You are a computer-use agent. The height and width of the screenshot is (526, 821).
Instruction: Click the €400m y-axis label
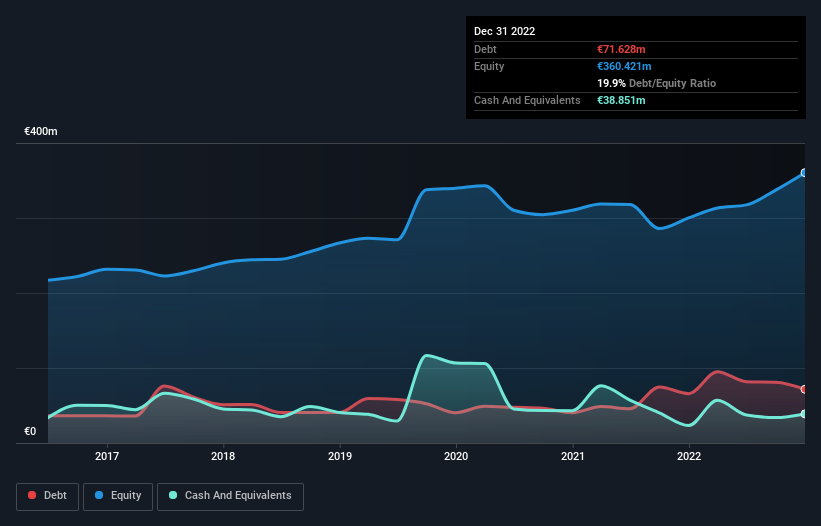point(41,131)
